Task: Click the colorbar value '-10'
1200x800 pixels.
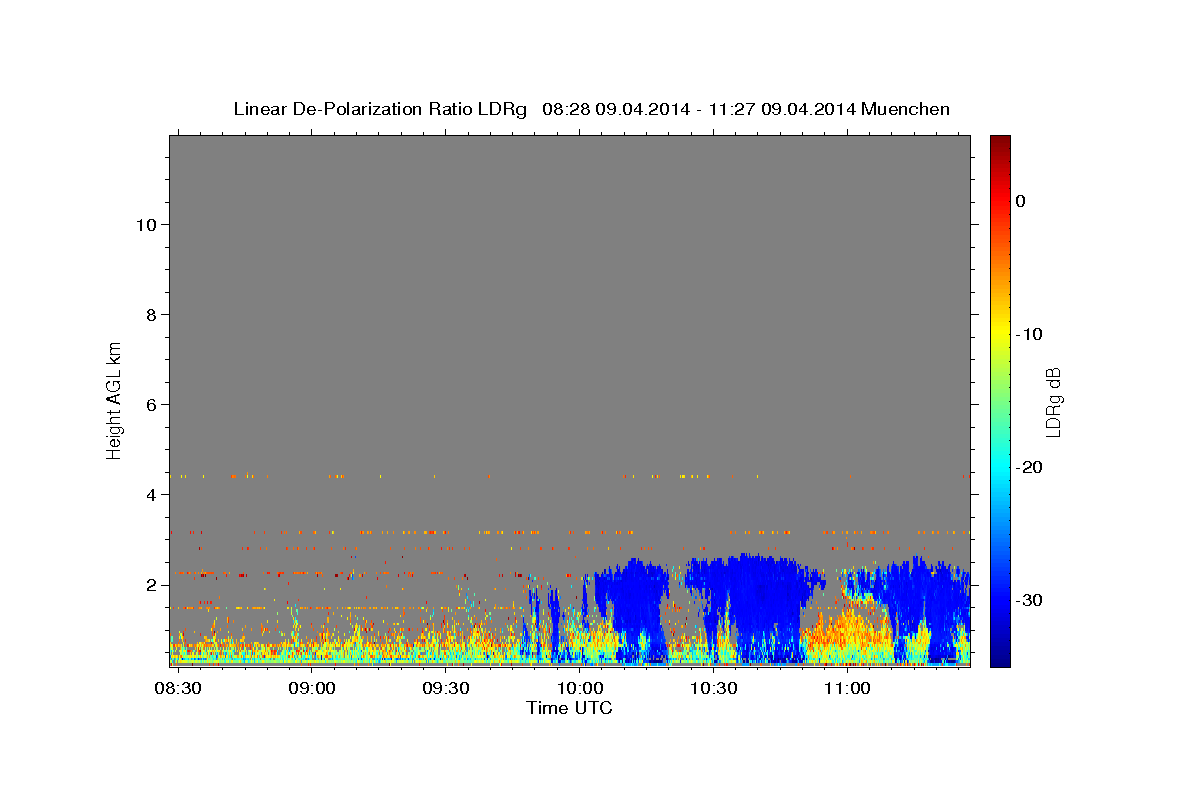Action: [1029, 334]
